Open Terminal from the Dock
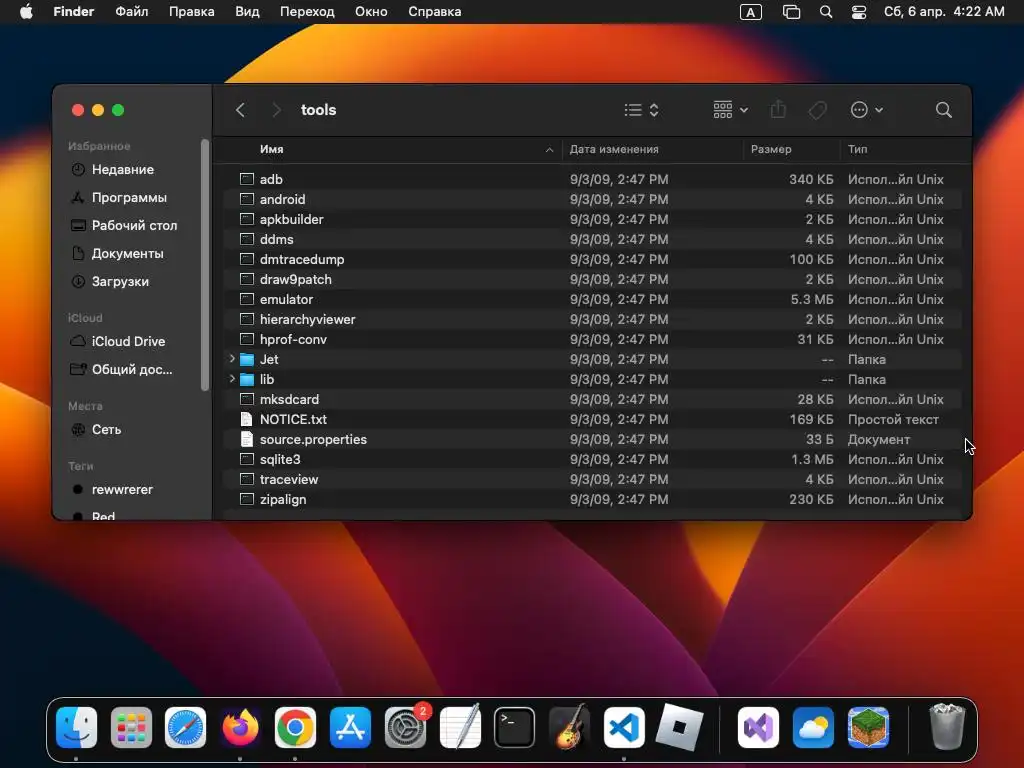This screenshot has height=768, width=1024. coord(514,727)
